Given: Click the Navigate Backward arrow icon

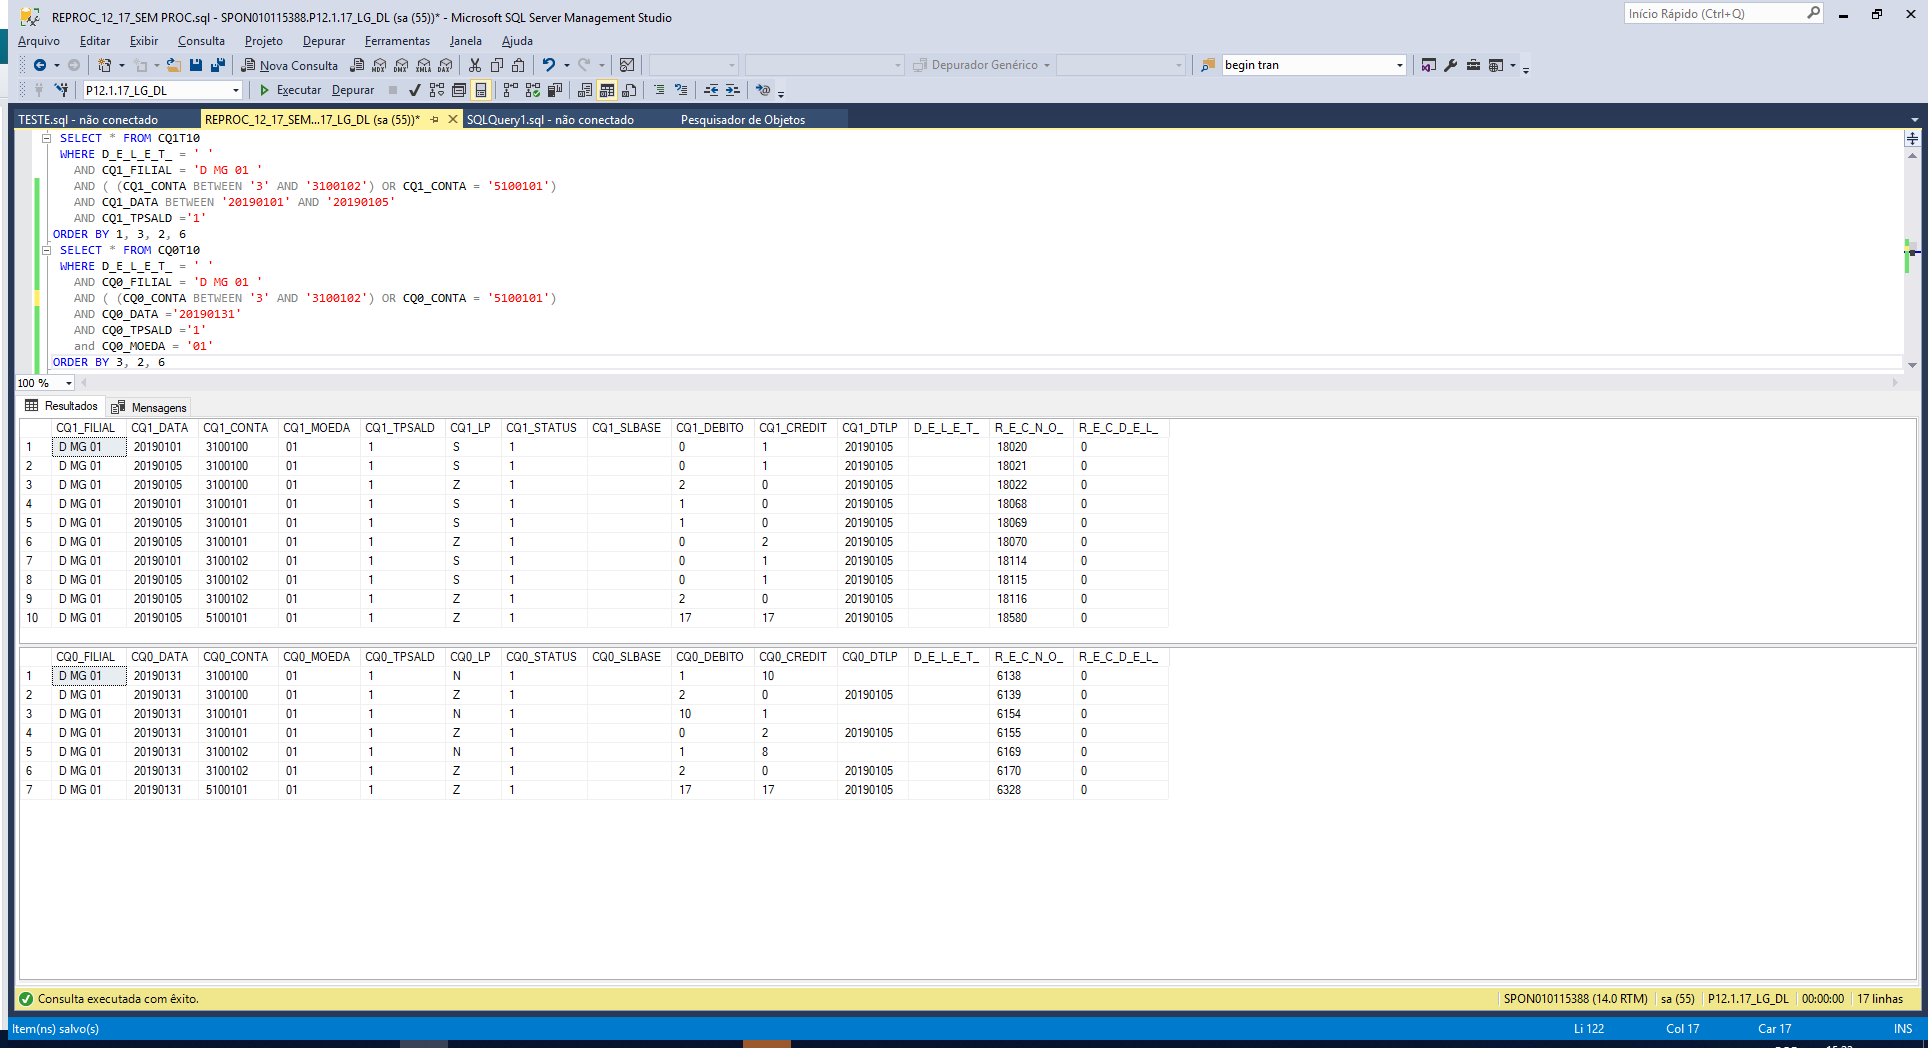Looking at the screenshot, I should [39, 65].
